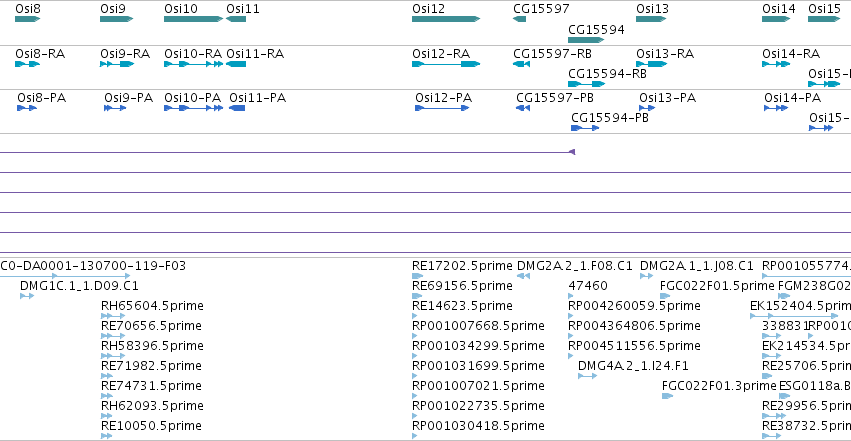Select the Osi8 gene feature
Image resolution: width=851 pixels, height=441 pixels.
[27, 19]
